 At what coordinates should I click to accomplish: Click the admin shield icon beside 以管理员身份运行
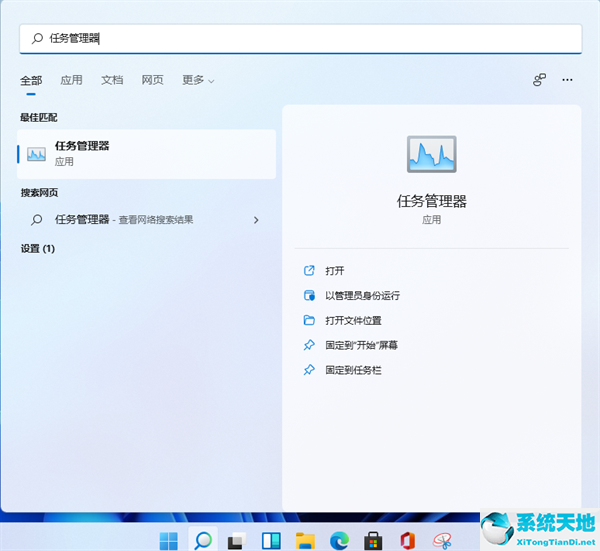[x=309, y=295]
